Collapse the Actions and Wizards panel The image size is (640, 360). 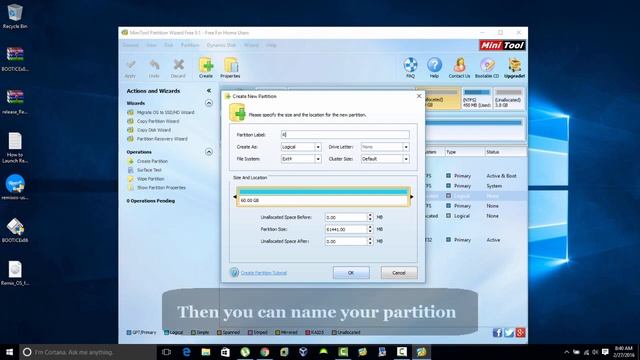(x=209, y=91)
